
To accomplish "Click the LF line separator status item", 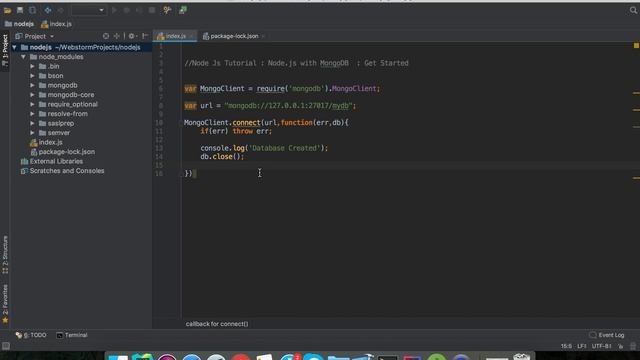I will (582, 346).
